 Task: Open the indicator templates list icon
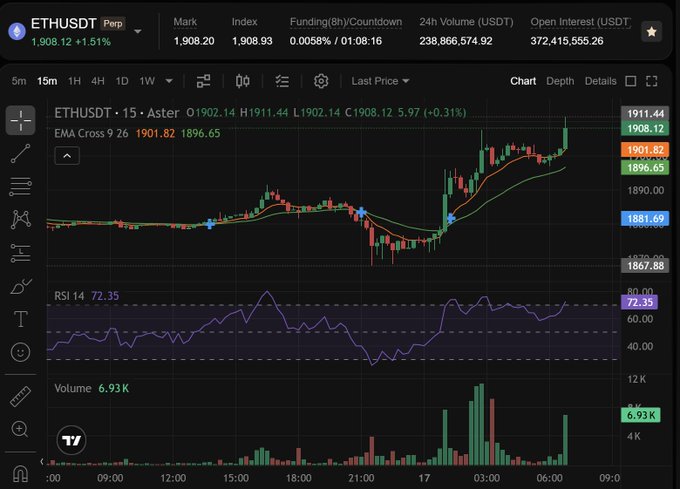click(282, 81)
